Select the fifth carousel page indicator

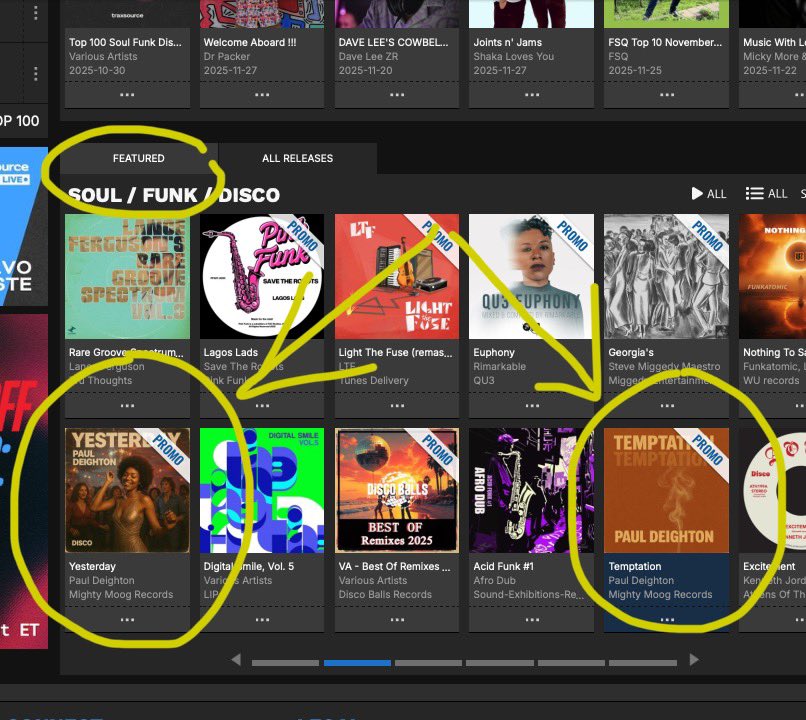pyautogui.click(x=571, y=663)
